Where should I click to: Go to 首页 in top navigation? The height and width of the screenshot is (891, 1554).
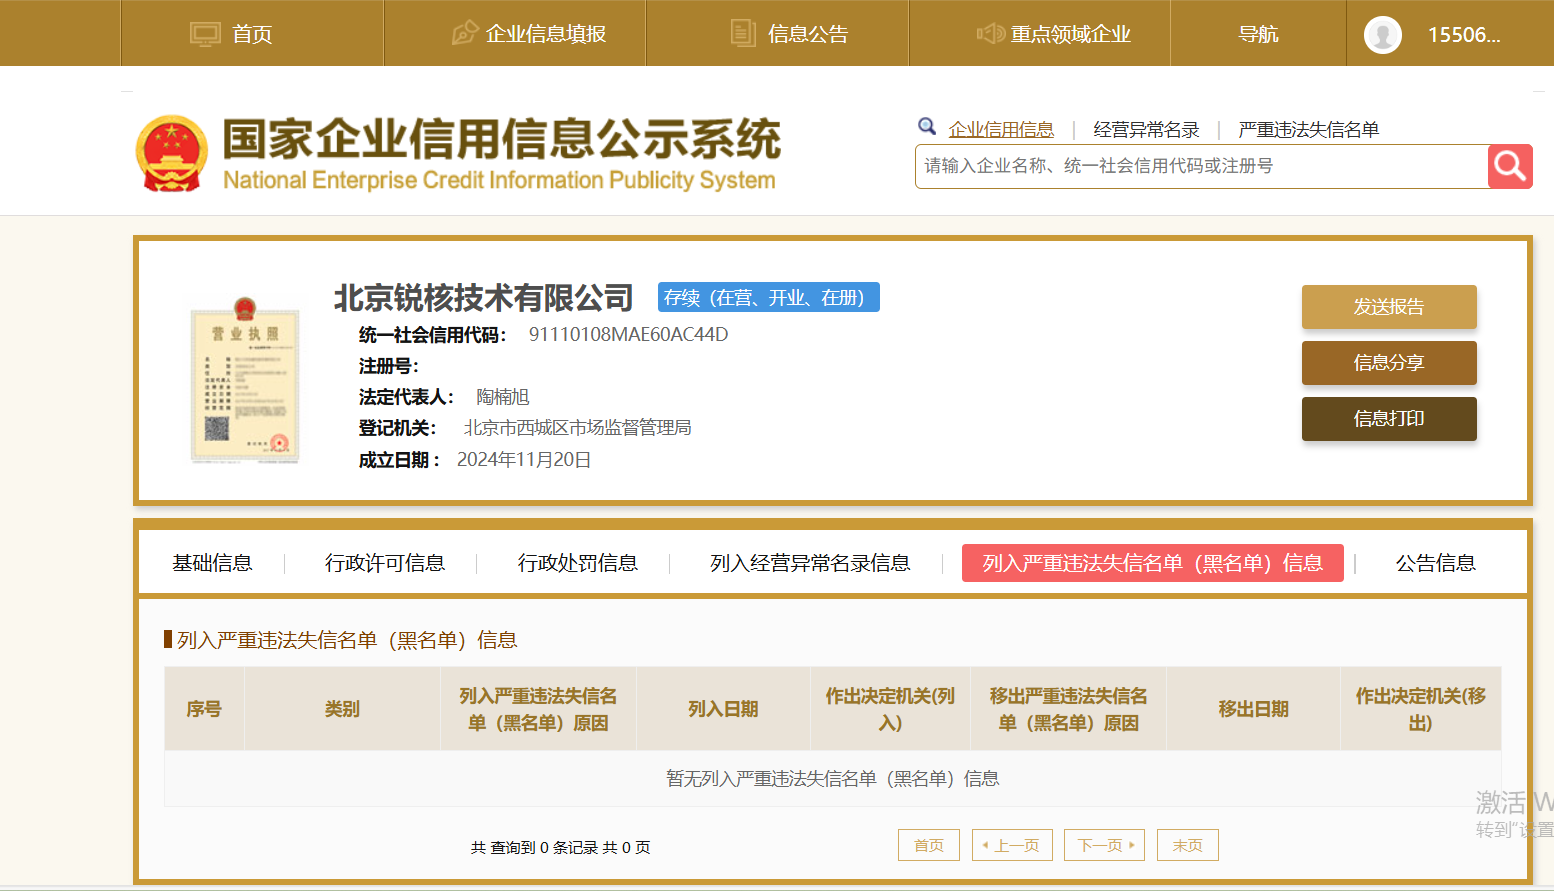232,34
